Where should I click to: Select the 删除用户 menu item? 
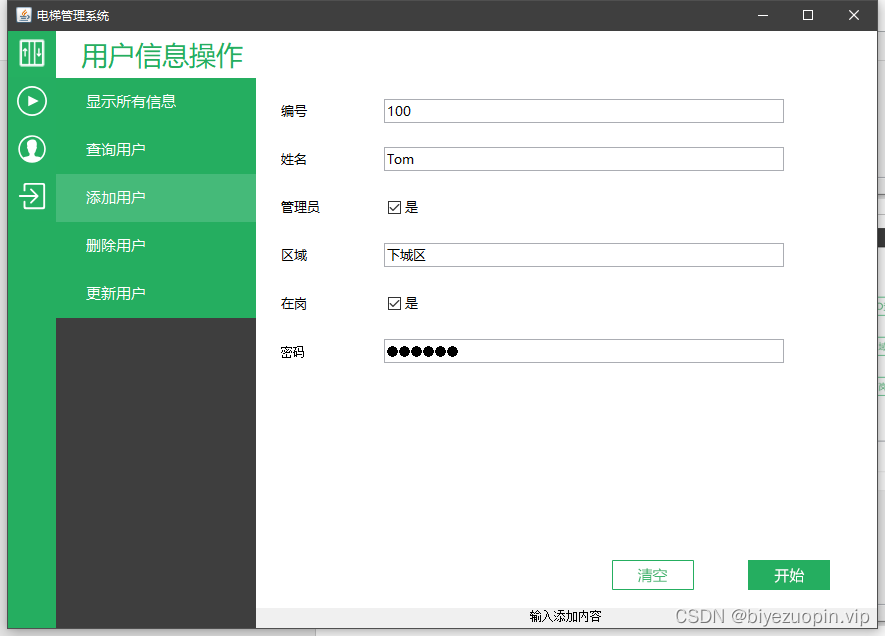click(116, 245)
